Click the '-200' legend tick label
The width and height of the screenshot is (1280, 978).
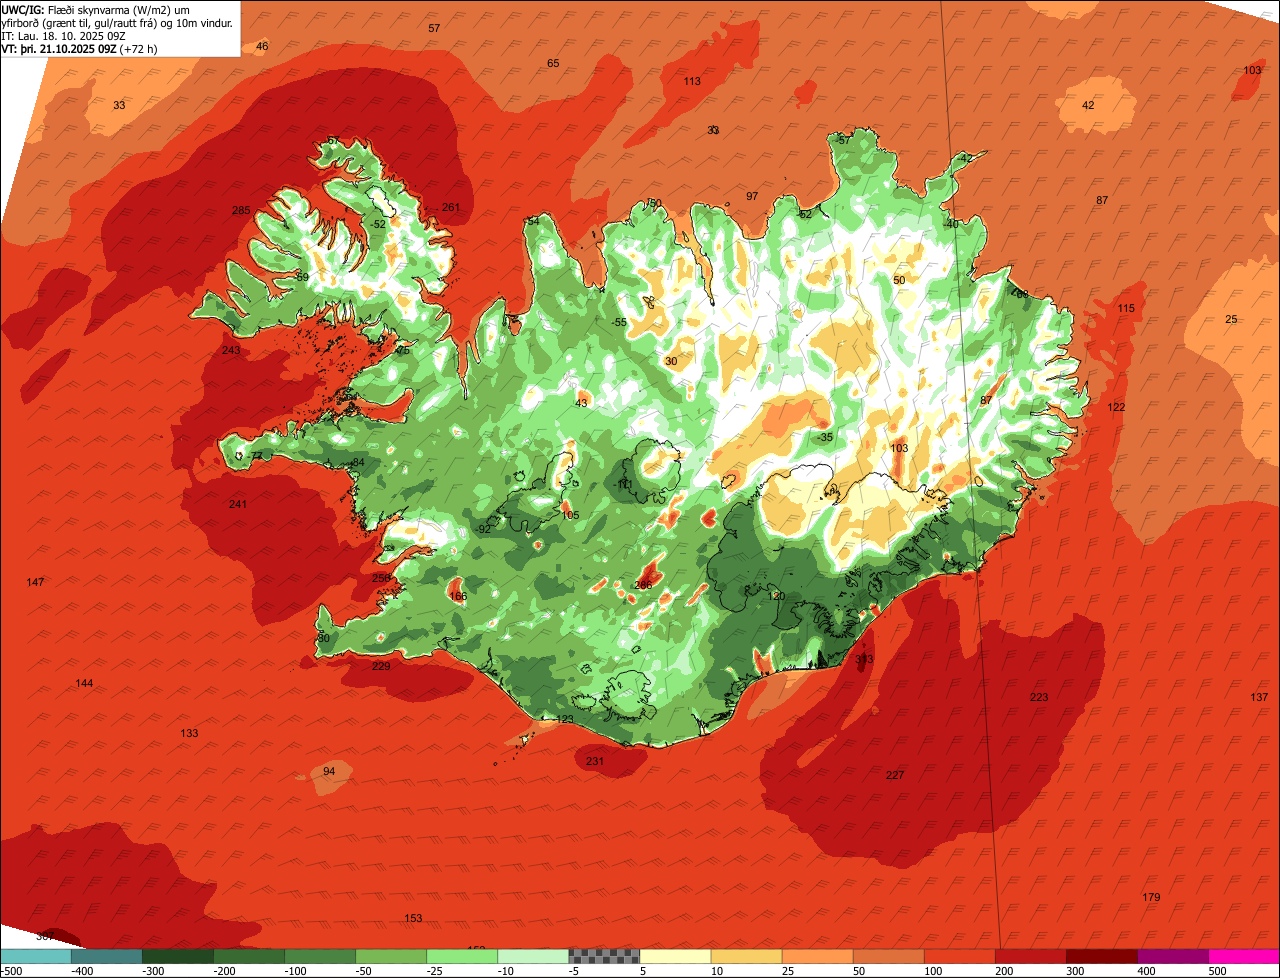click(x=223, y=971)
